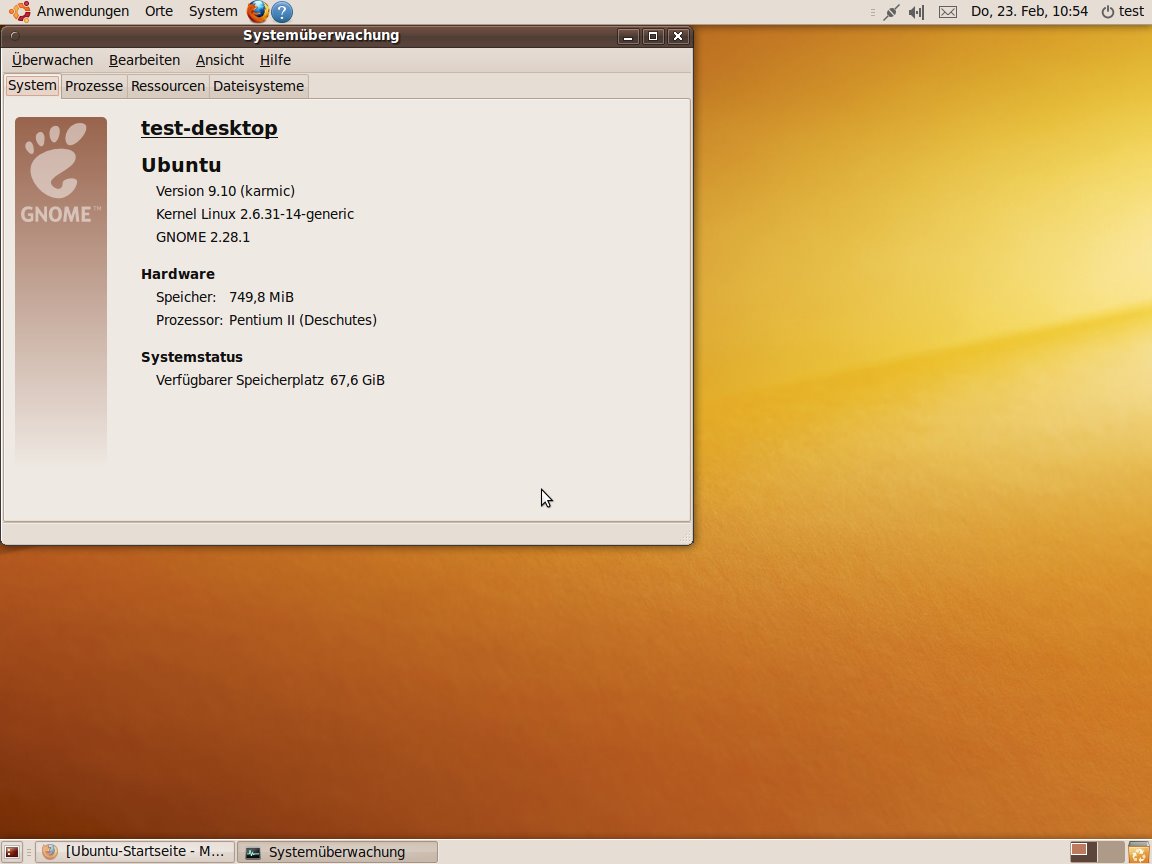This screenshot has width=1152, height=864.
Task: Open the System panel menu
Action: (213, 11)
